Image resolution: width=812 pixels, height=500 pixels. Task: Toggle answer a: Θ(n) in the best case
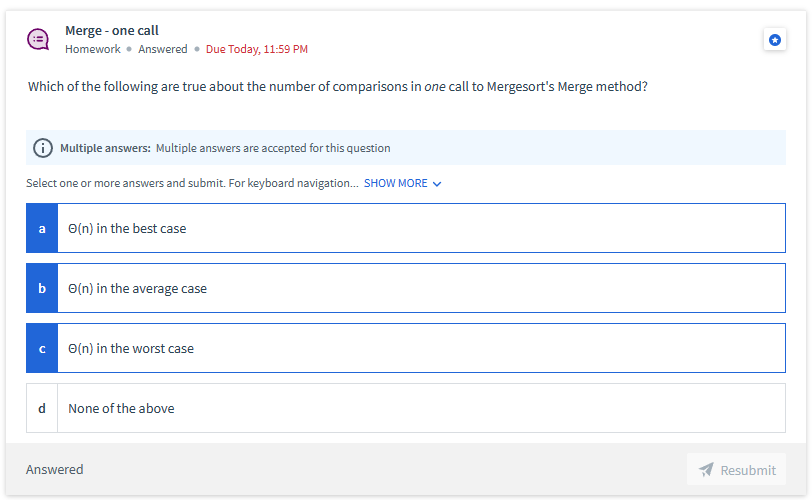[x=406, y=228]
